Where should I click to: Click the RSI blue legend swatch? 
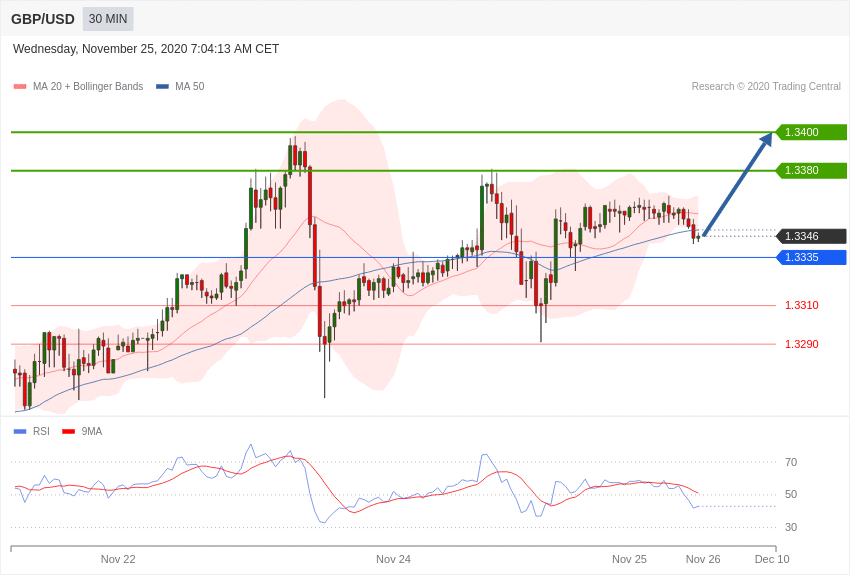pos(20,432)
